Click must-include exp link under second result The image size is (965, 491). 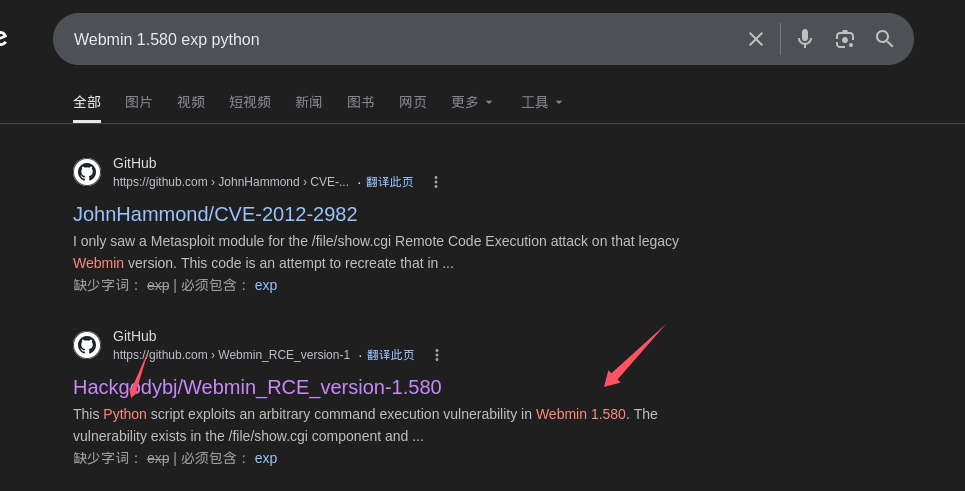click(x=266, y=458)
